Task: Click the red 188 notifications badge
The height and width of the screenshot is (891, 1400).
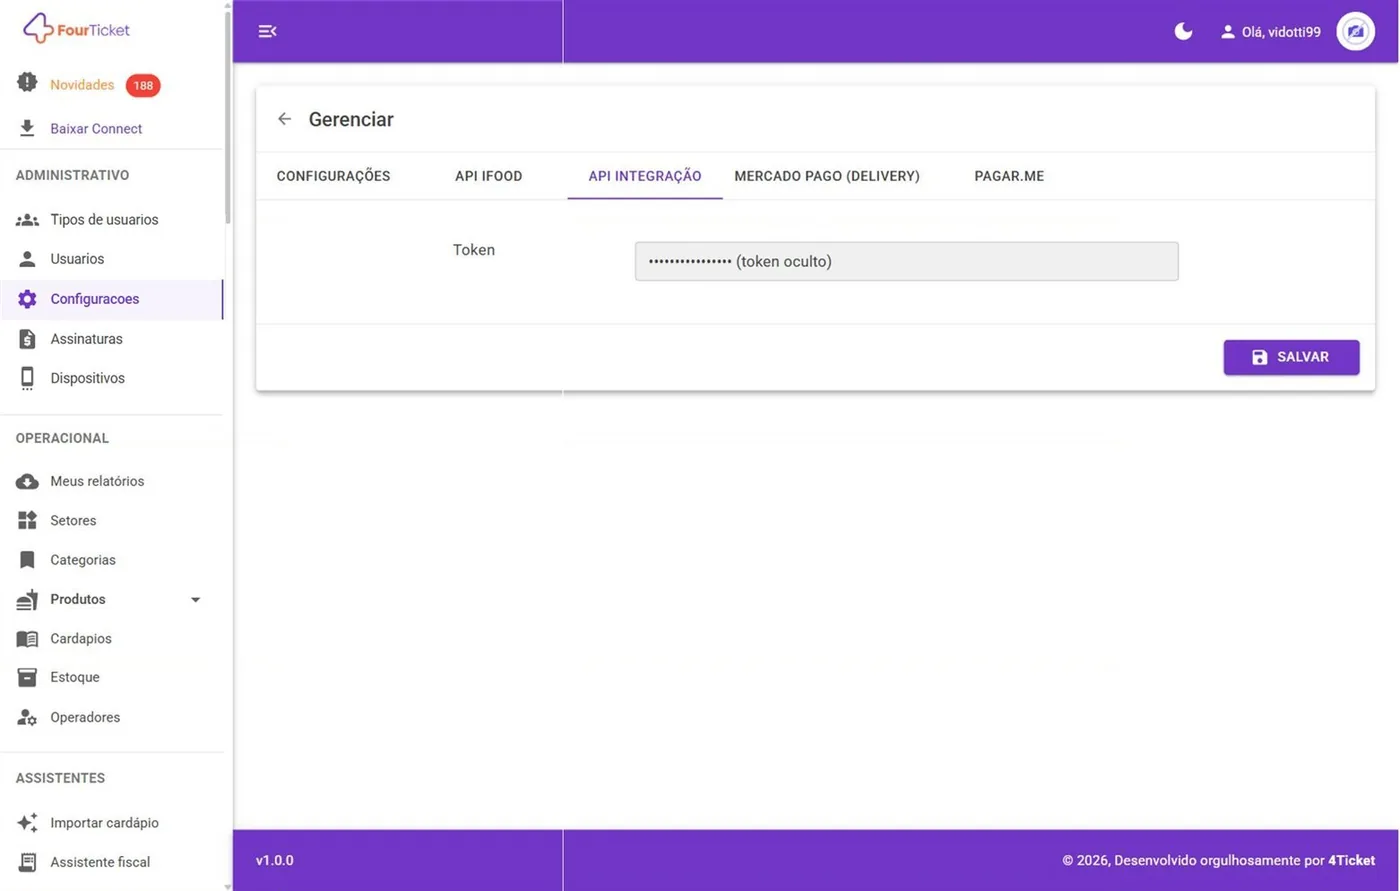Action: (143, 85)
